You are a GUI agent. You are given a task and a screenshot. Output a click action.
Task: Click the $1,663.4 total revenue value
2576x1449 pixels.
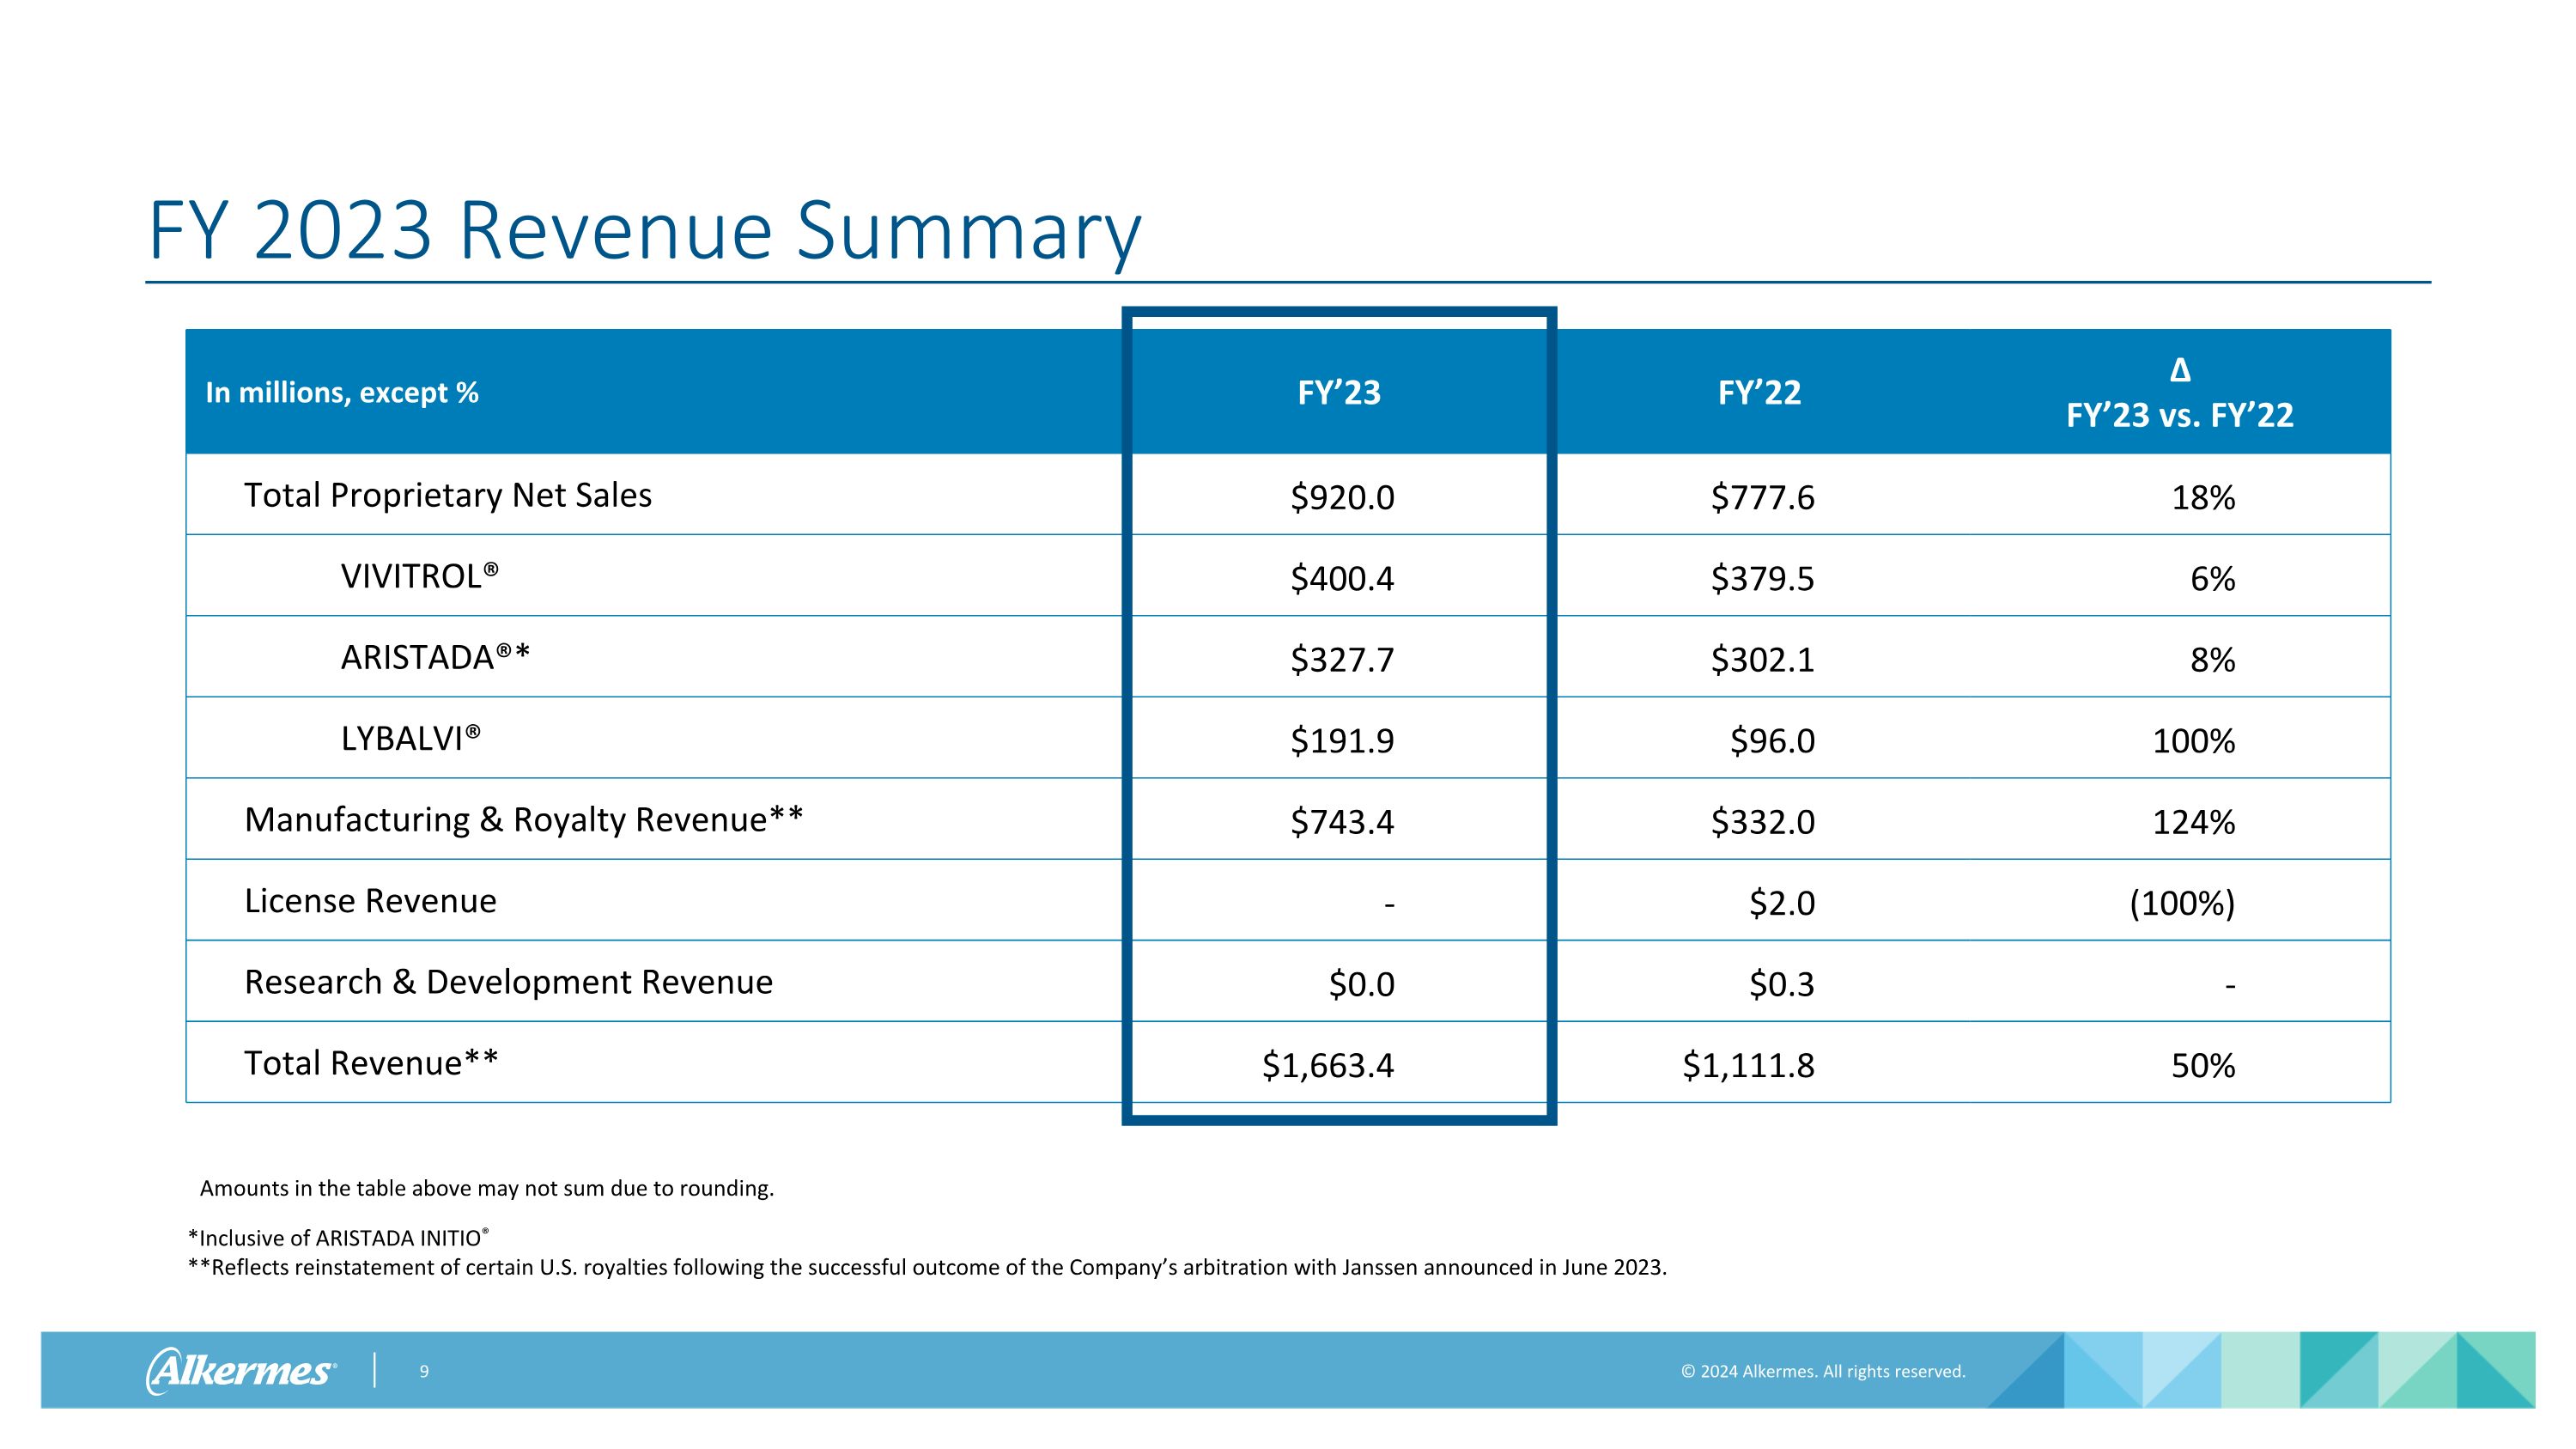[1327, 1065]
